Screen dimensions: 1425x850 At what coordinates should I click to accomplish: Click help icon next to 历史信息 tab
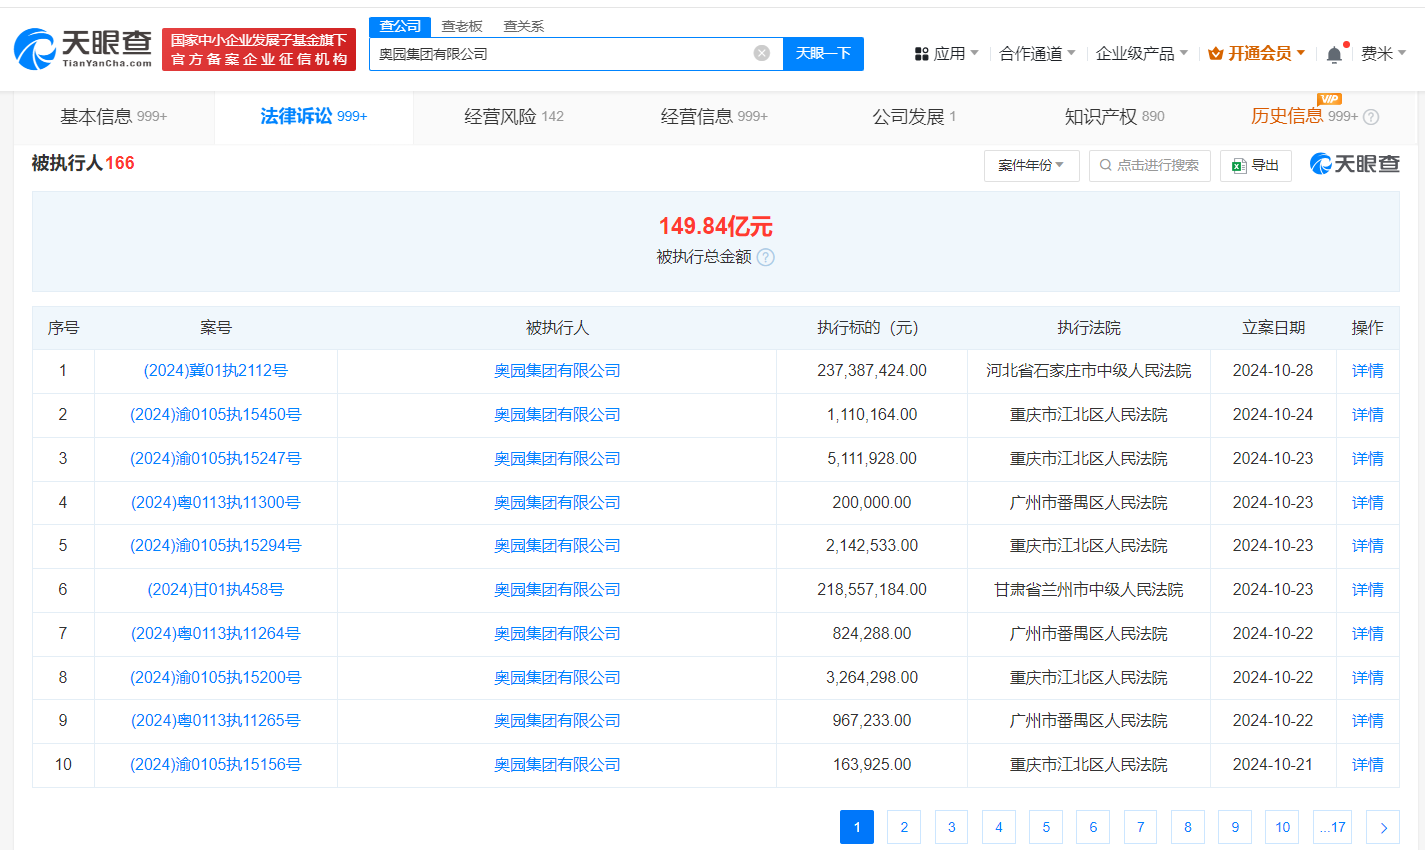(x=1371, y=117)
